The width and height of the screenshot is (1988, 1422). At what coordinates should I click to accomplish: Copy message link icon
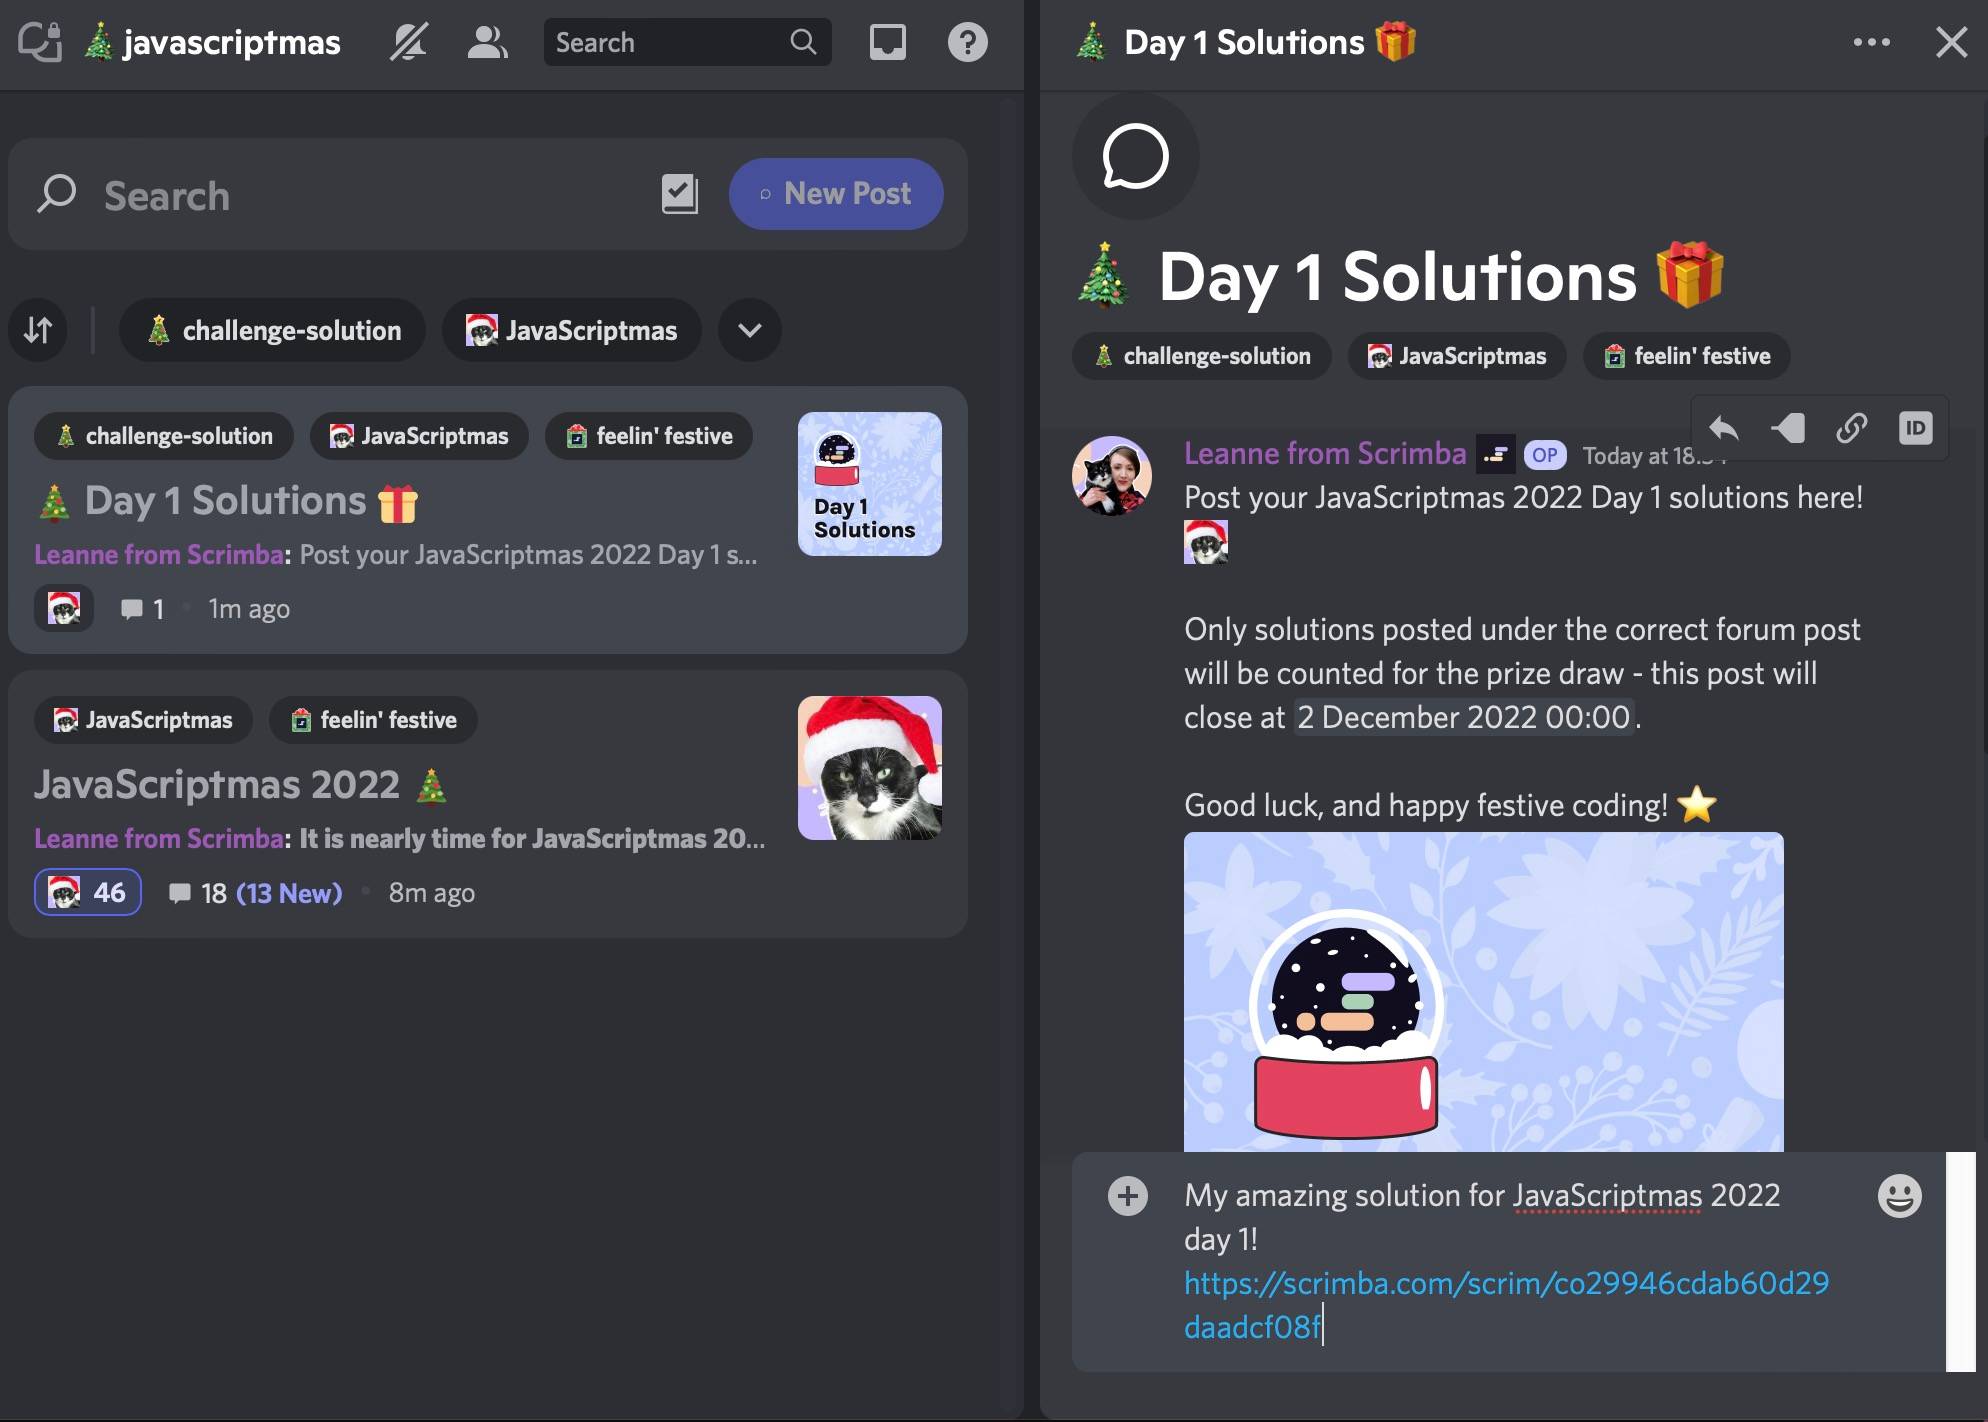[x=1851, y=428]
